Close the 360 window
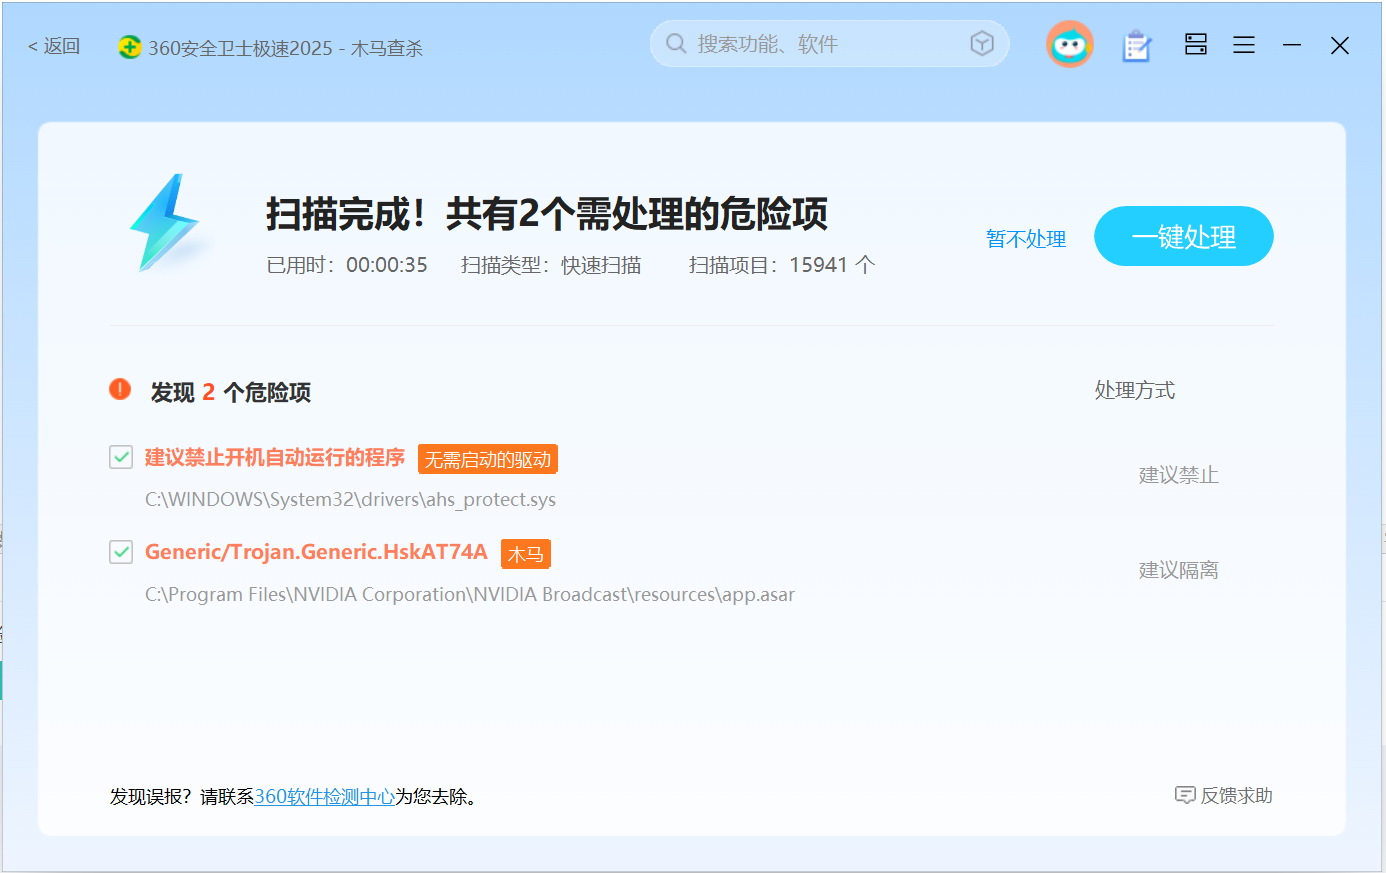Viewport: 1386px width, 873px height. click(x=1340, y=45)
